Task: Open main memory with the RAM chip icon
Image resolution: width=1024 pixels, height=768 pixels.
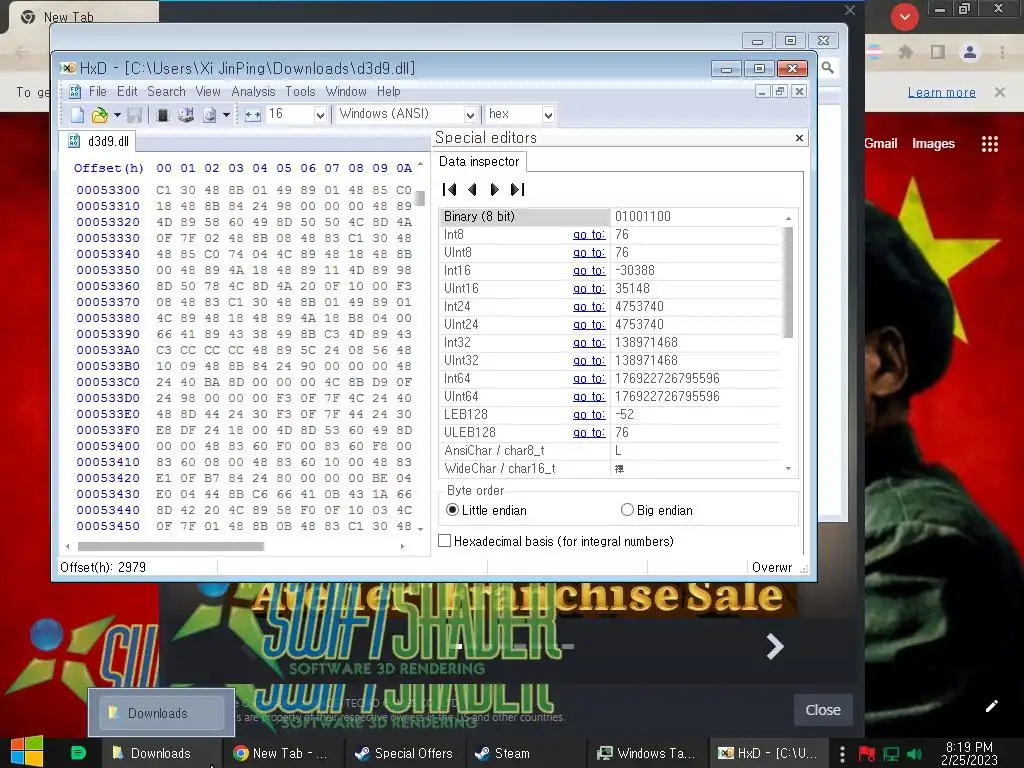Action: pos(163,115)
